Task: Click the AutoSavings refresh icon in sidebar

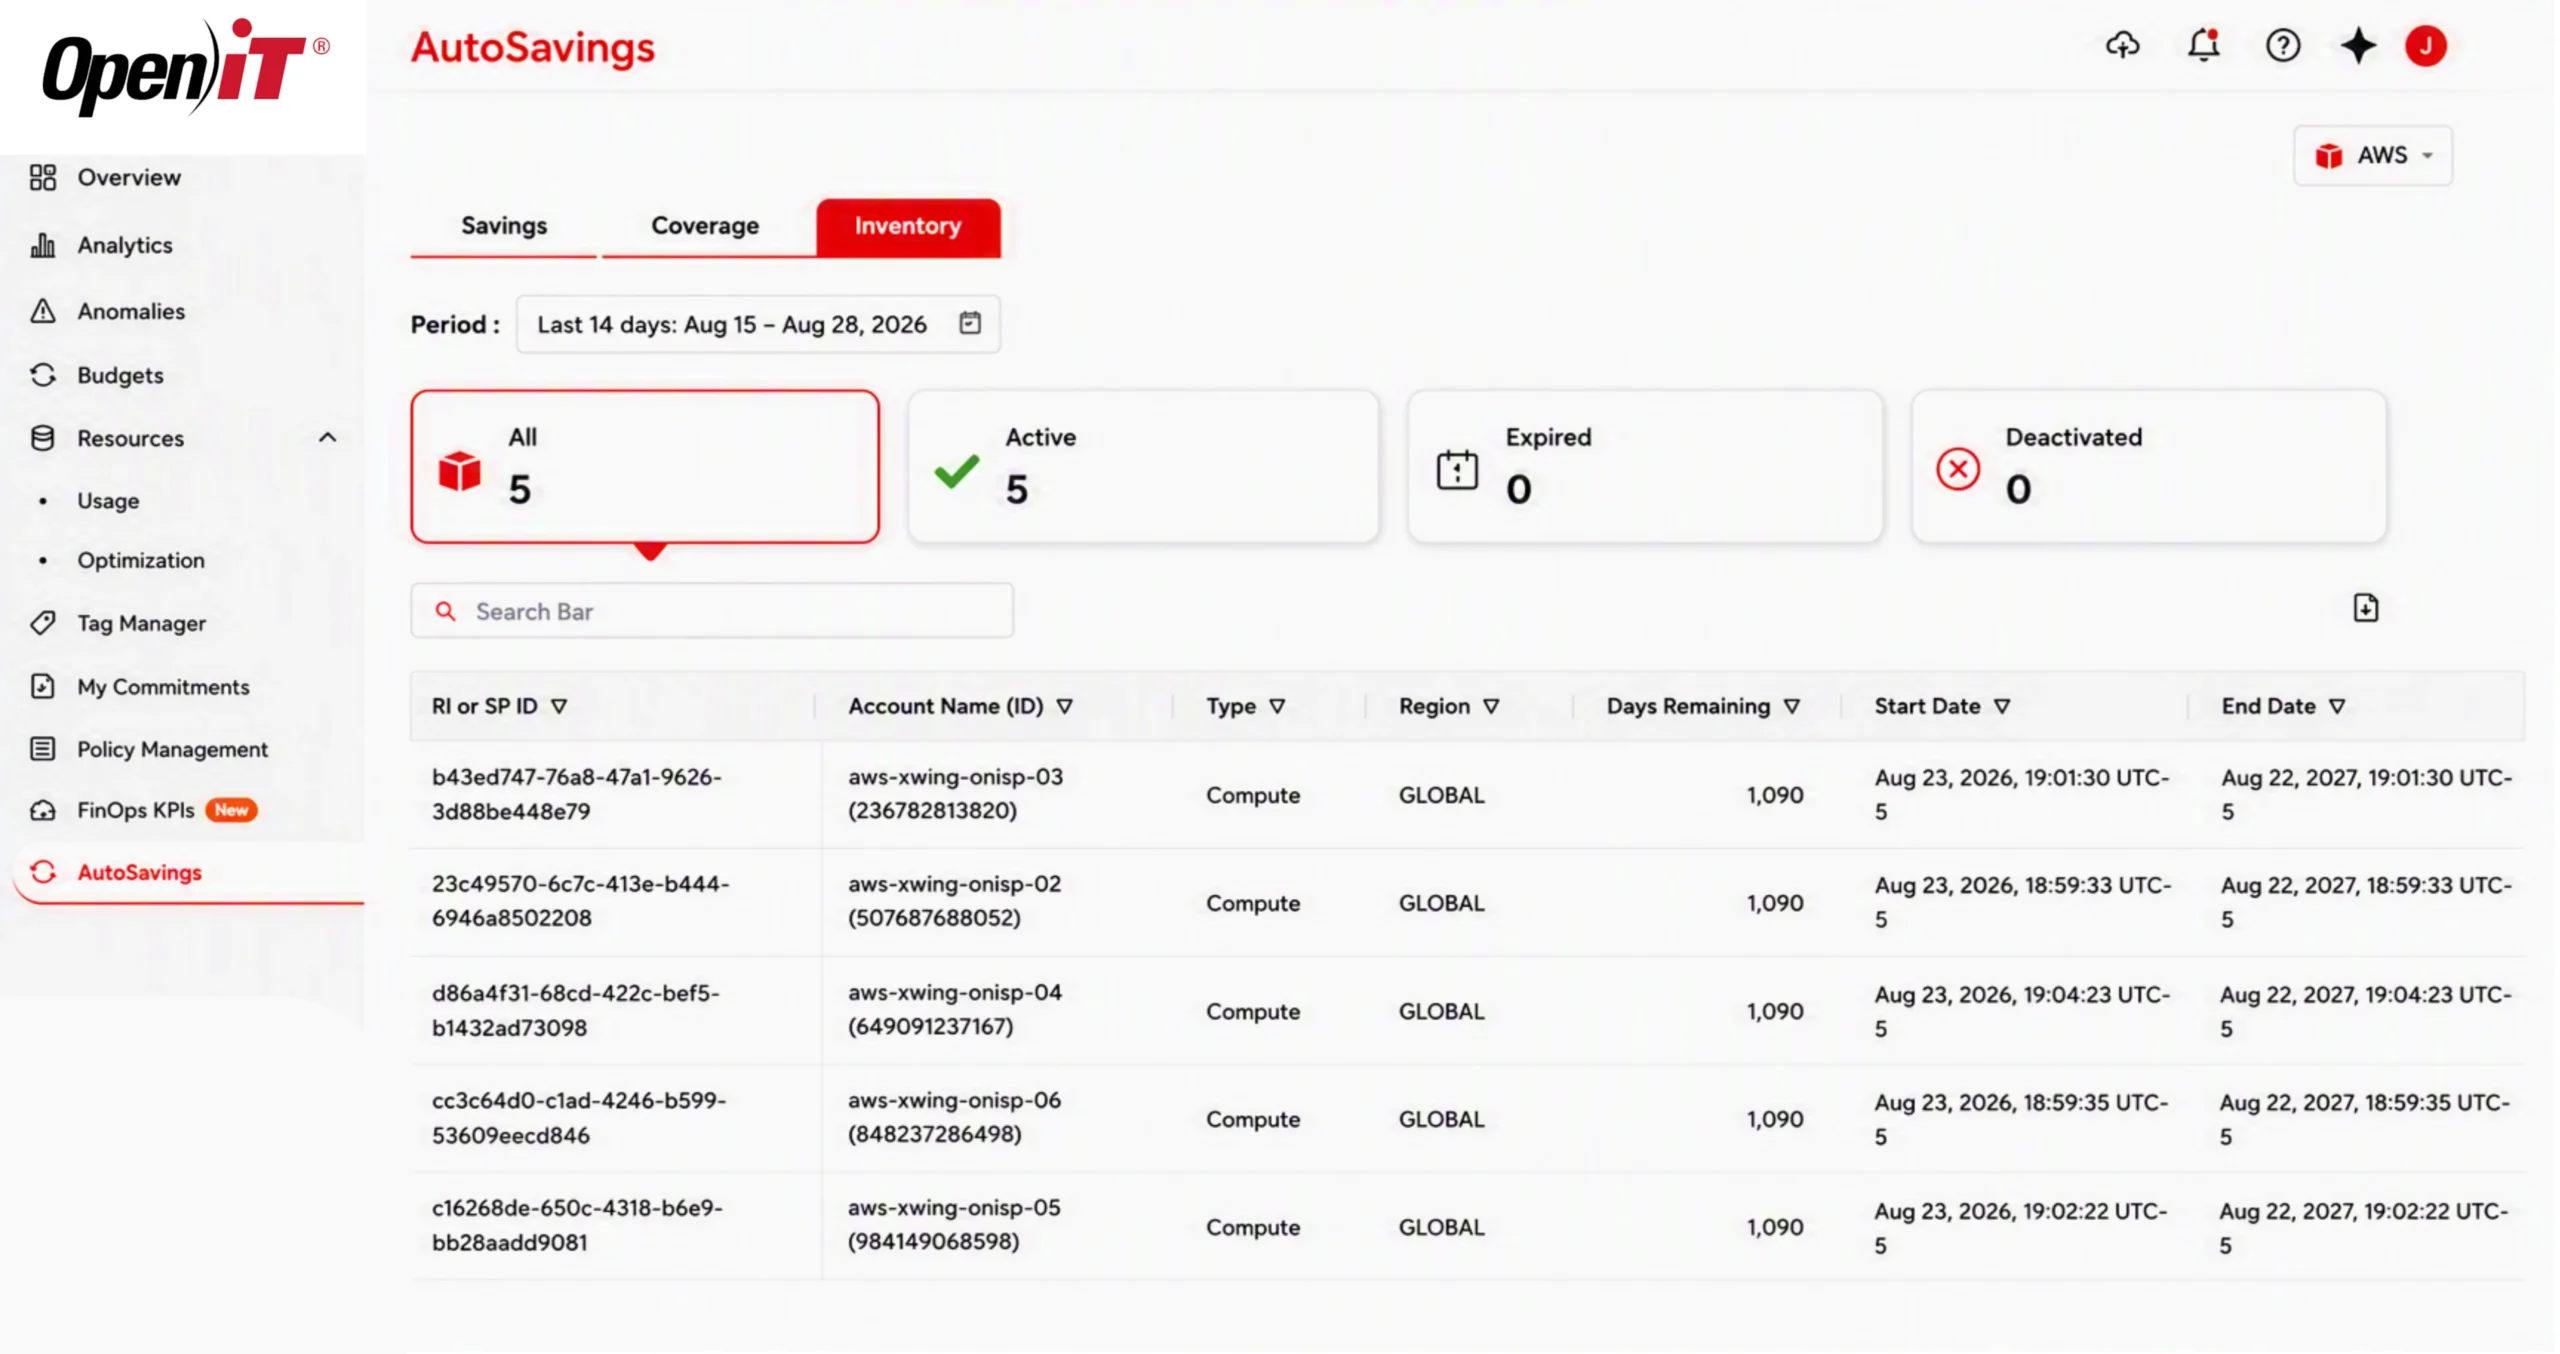Action: 42,872
